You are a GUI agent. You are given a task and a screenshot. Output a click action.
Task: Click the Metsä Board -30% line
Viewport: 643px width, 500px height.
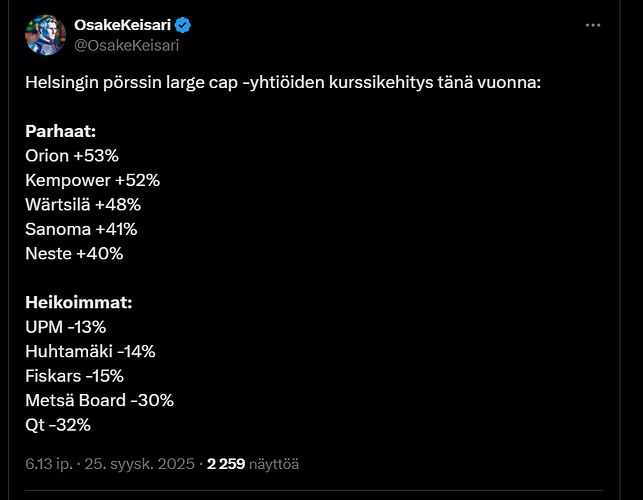coord(99,400)
